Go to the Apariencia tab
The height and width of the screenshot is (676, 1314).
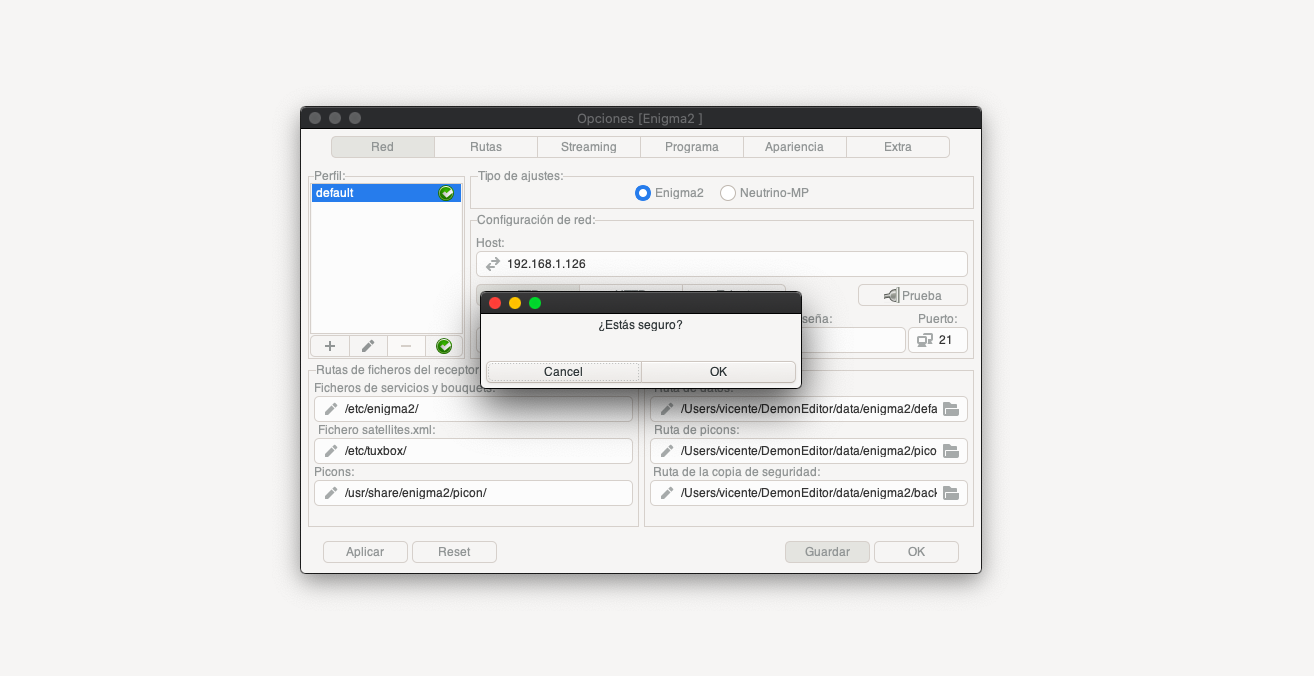794,147
